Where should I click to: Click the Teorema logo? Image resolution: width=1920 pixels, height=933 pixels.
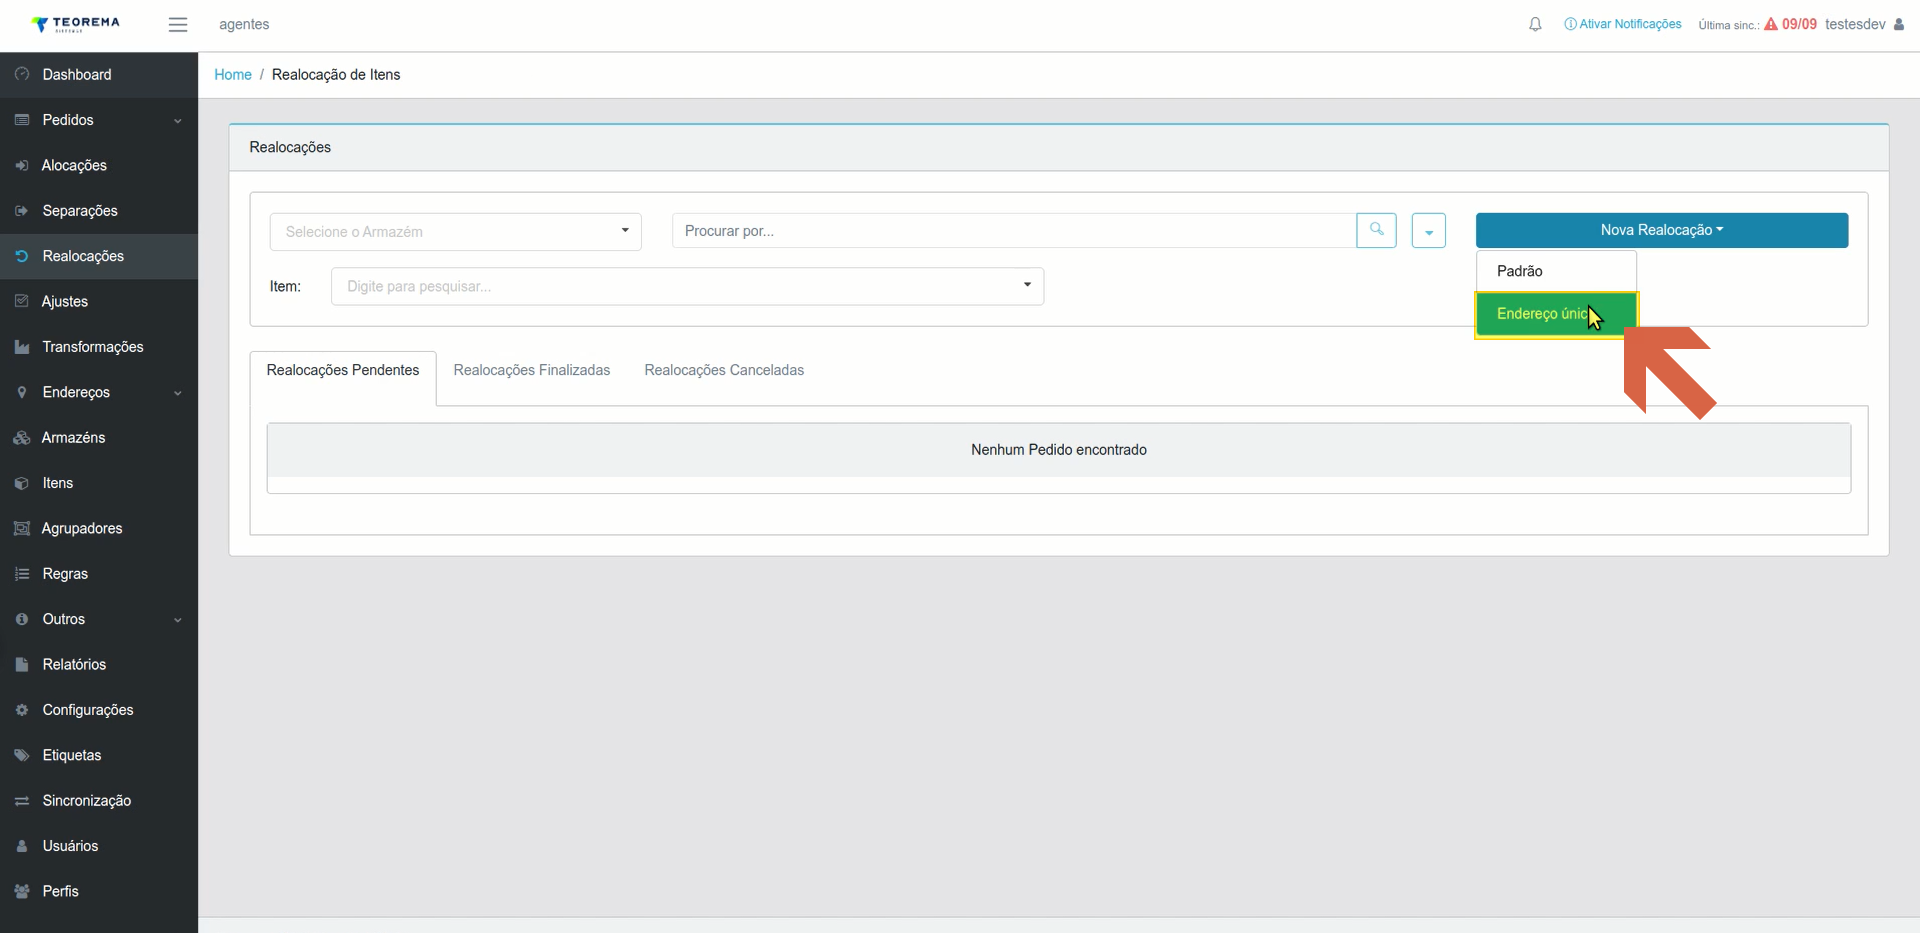click(76, 24)
